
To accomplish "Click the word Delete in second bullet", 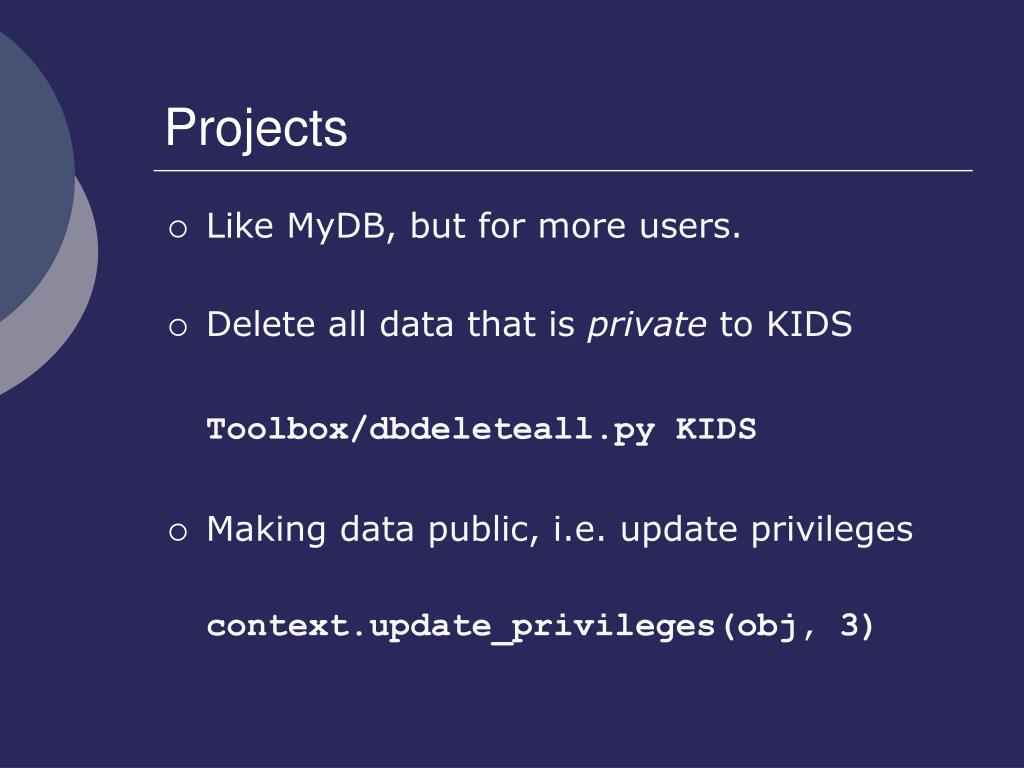I will [261, 324].
